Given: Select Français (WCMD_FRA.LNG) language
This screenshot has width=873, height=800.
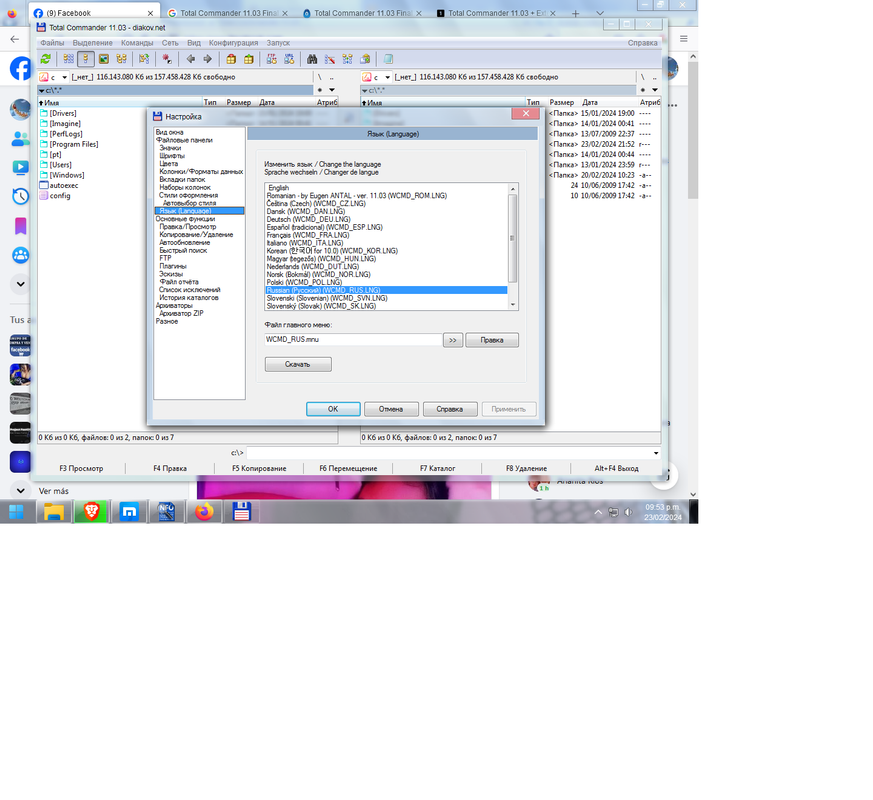Looking at the screenshot, I should tap(386, 235).
